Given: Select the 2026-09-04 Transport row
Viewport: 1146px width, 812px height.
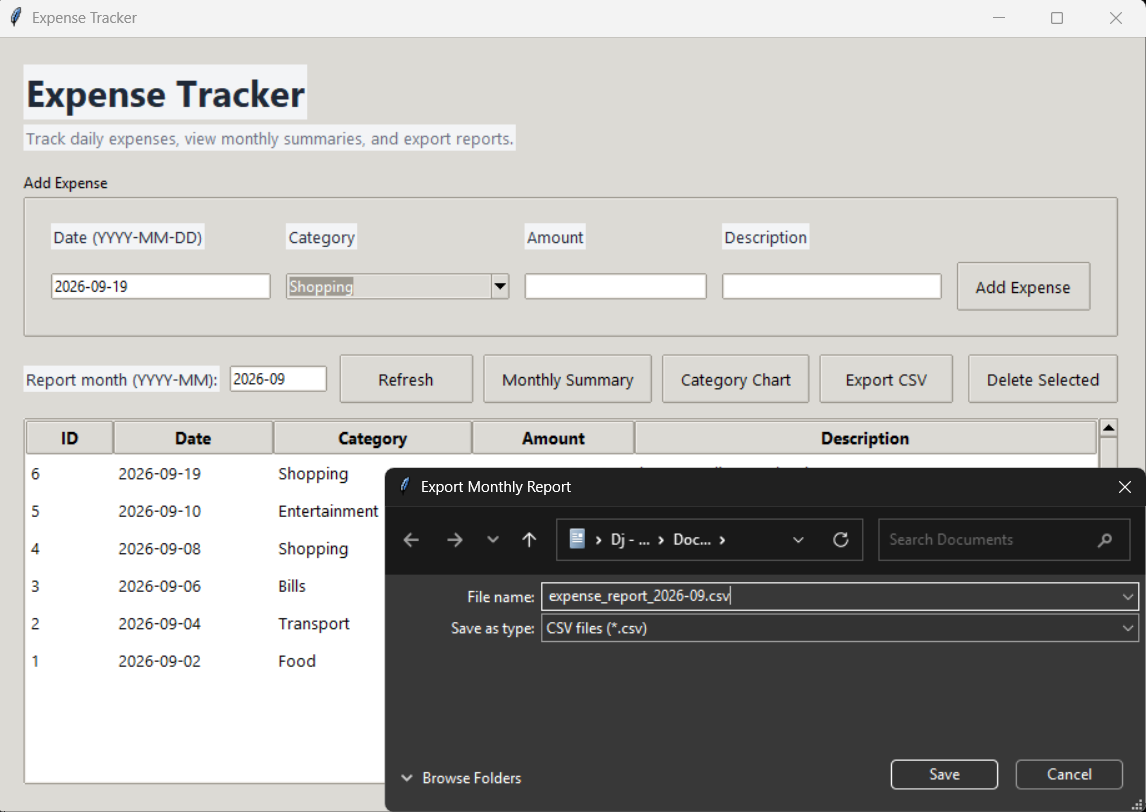Looking at the screenshot, I should point(205,623).
